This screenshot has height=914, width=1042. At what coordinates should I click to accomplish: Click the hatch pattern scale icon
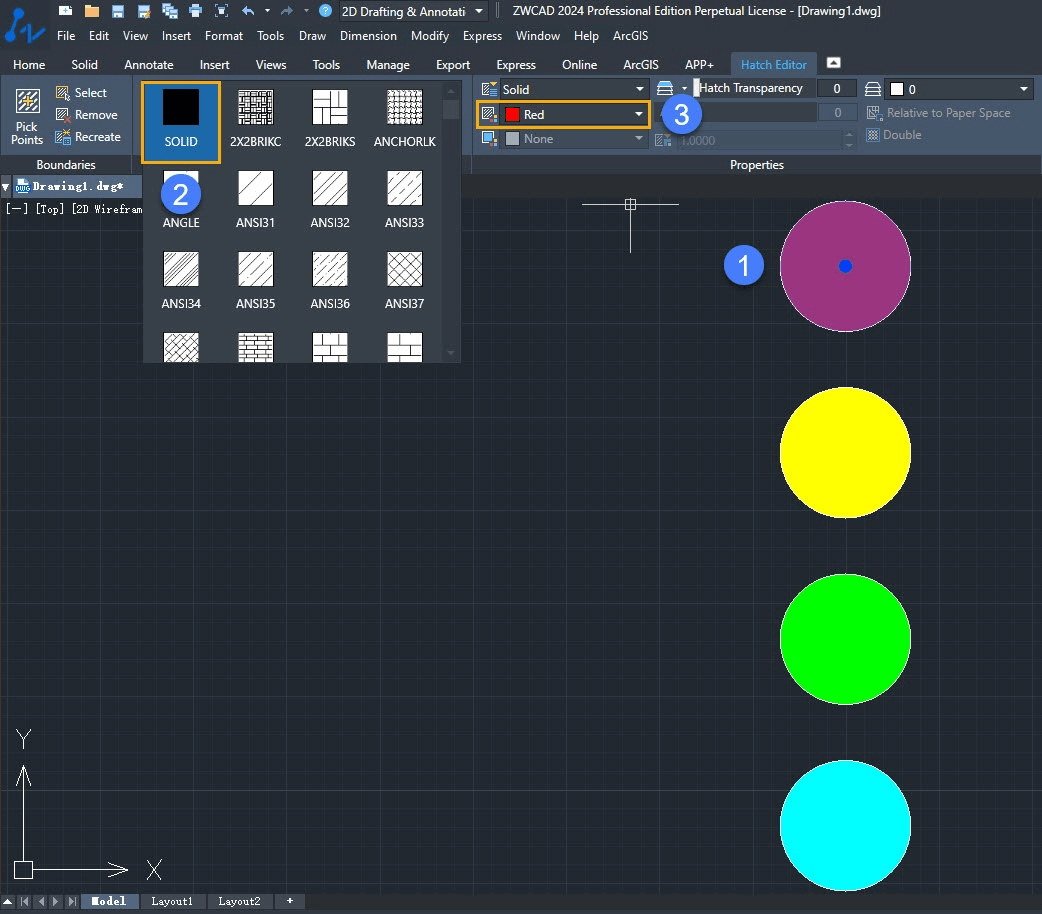[x=663, y=140]
